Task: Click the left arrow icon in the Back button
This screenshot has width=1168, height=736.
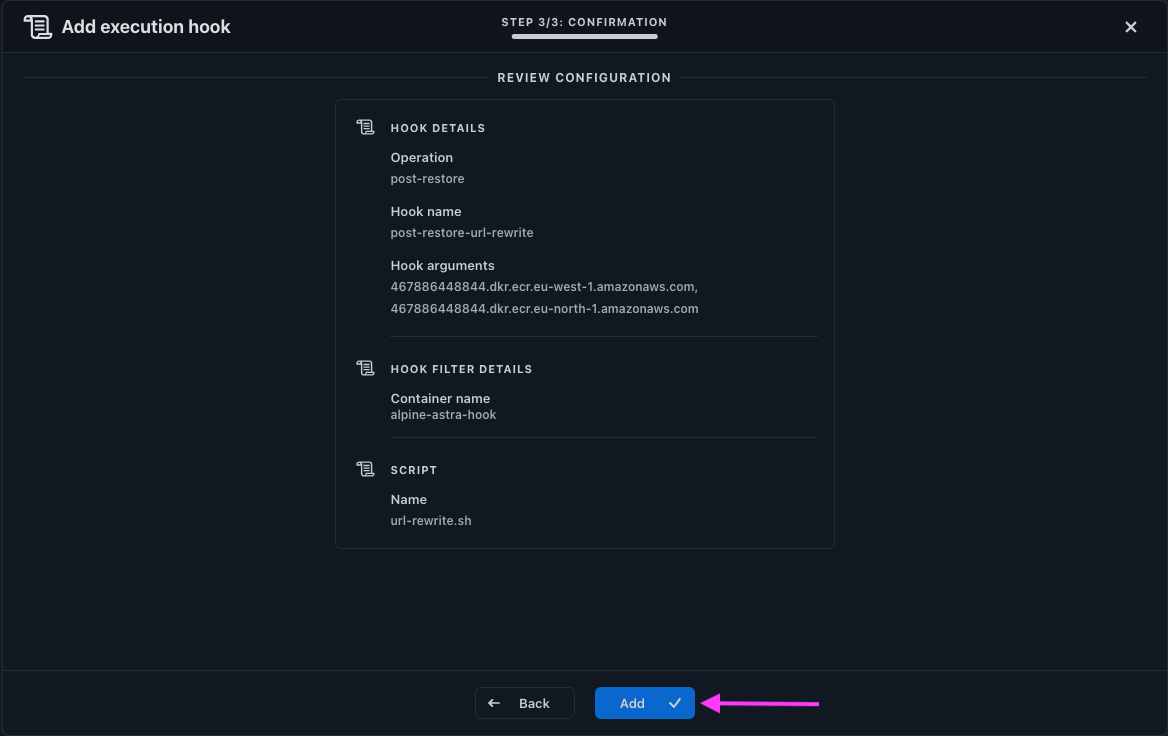Action: [x=493, y=703]
